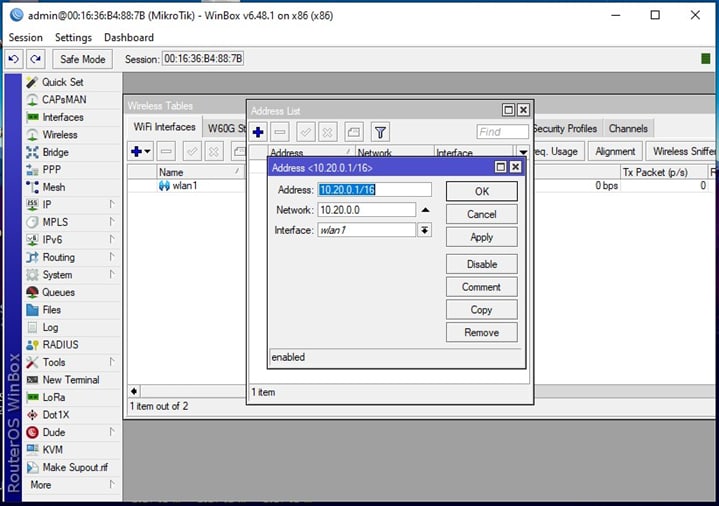Click the Session address field
The image size is (719, 506).
(x=203, y=59)
